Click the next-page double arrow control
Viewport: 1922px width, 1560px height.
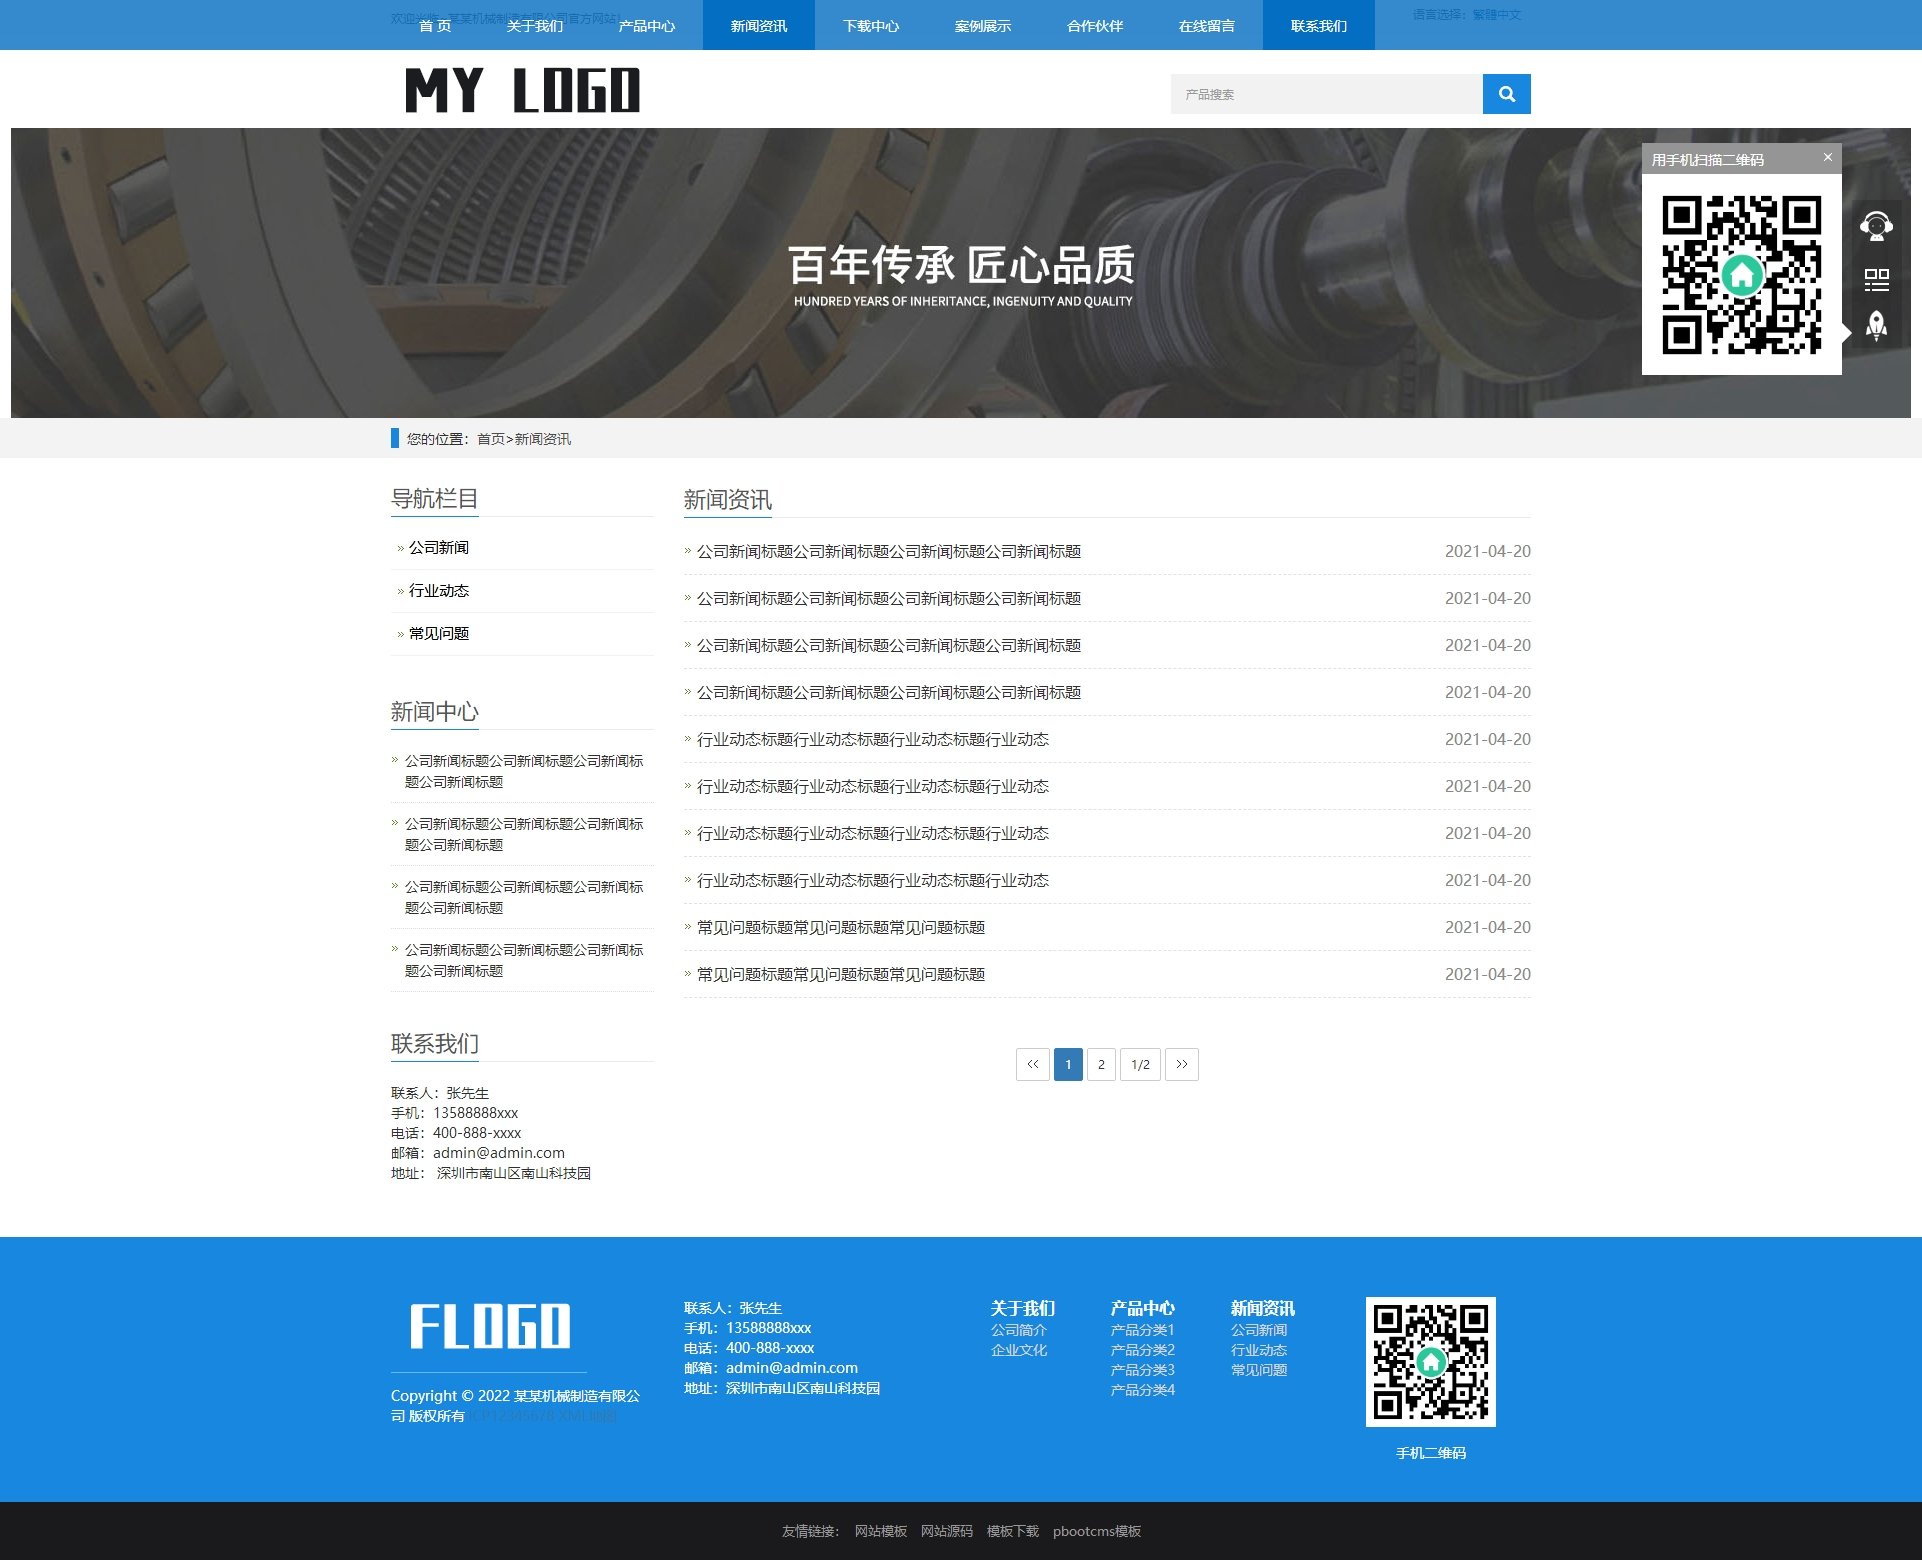click(1182, 1064)
